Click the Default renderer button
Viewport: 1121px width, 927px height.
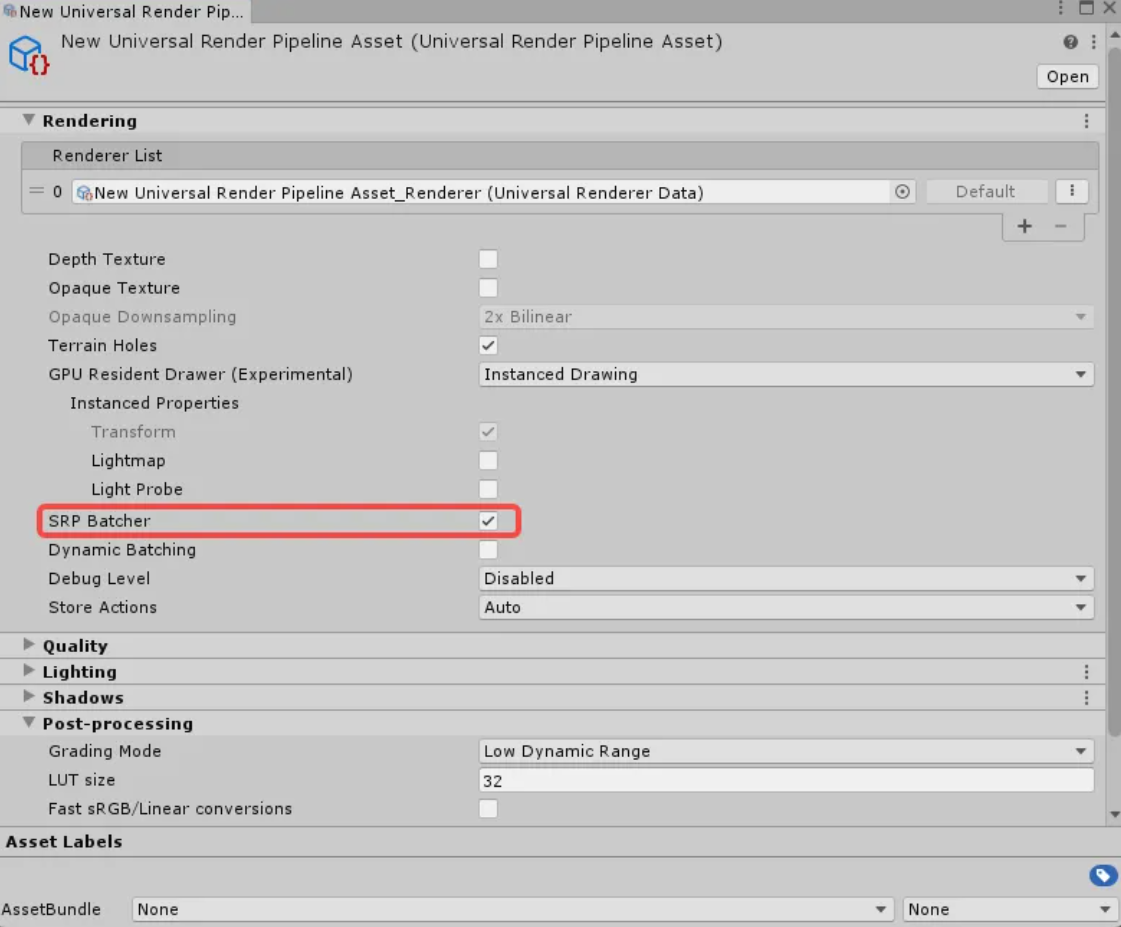[x=987, y=192]
